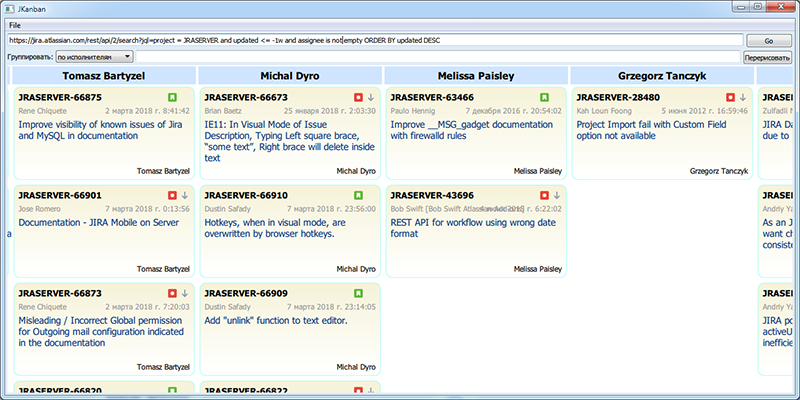Click reporter name Jose Romero
This screenshot has height=400, width=800.
tap(39, 209)
